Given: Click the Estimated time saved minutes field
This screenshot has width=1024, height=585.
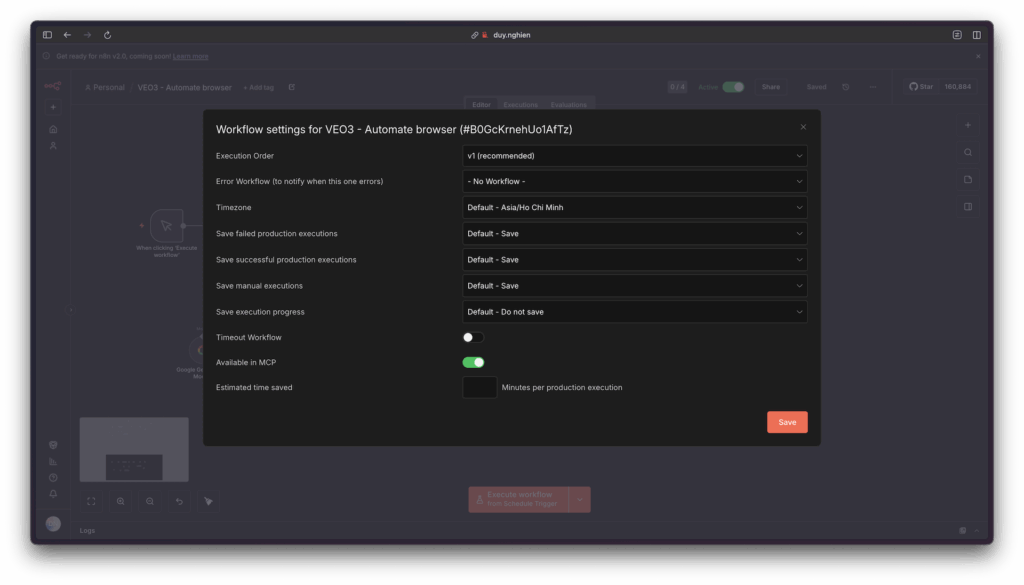Looking at the screenshot, I should click(480, 387).
